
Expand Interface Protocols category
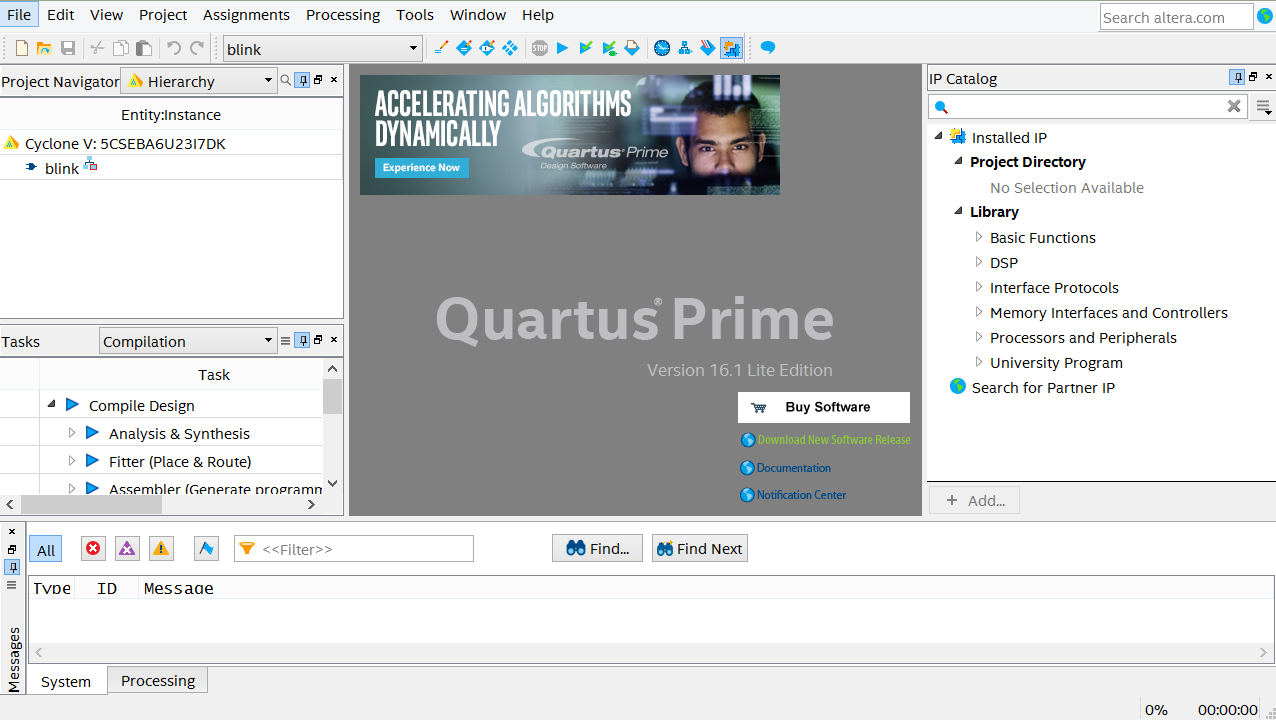pos(979,287)
